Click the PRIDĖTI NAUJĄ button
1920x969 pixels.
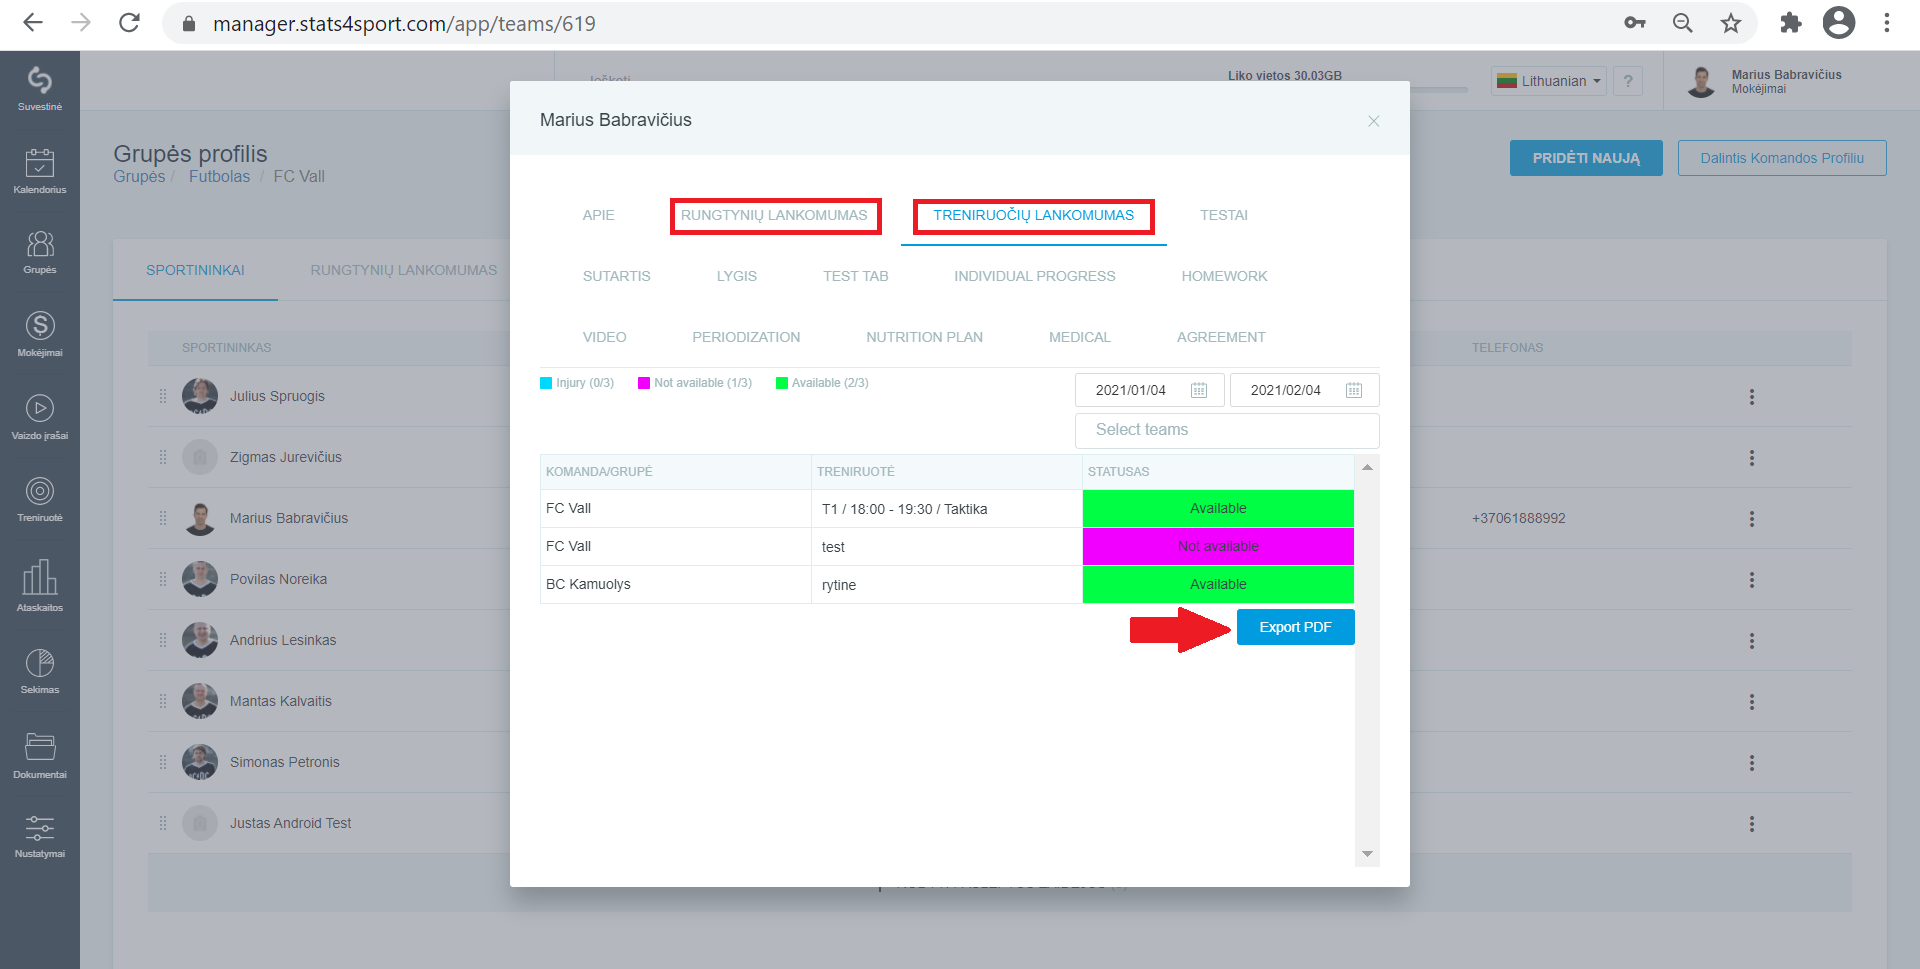pos(1586,158)
